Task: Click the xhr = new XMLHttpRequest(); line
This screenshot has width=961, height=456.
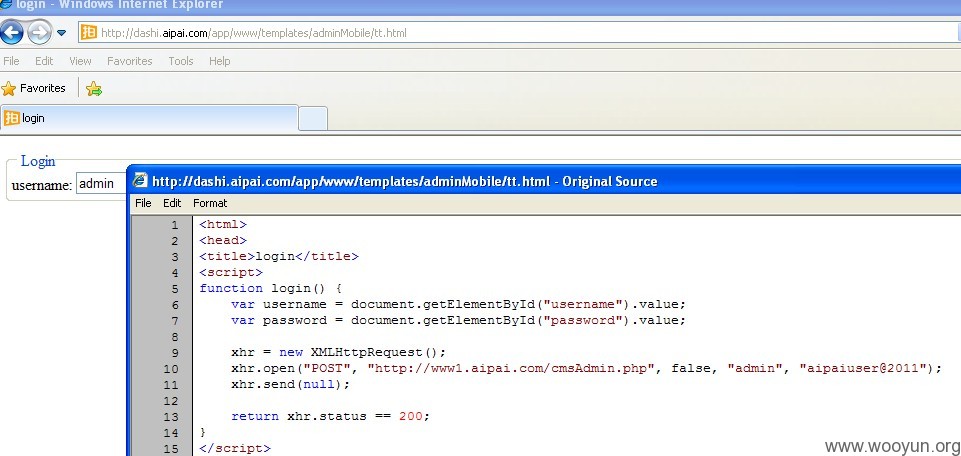Action: coord(339,352)
